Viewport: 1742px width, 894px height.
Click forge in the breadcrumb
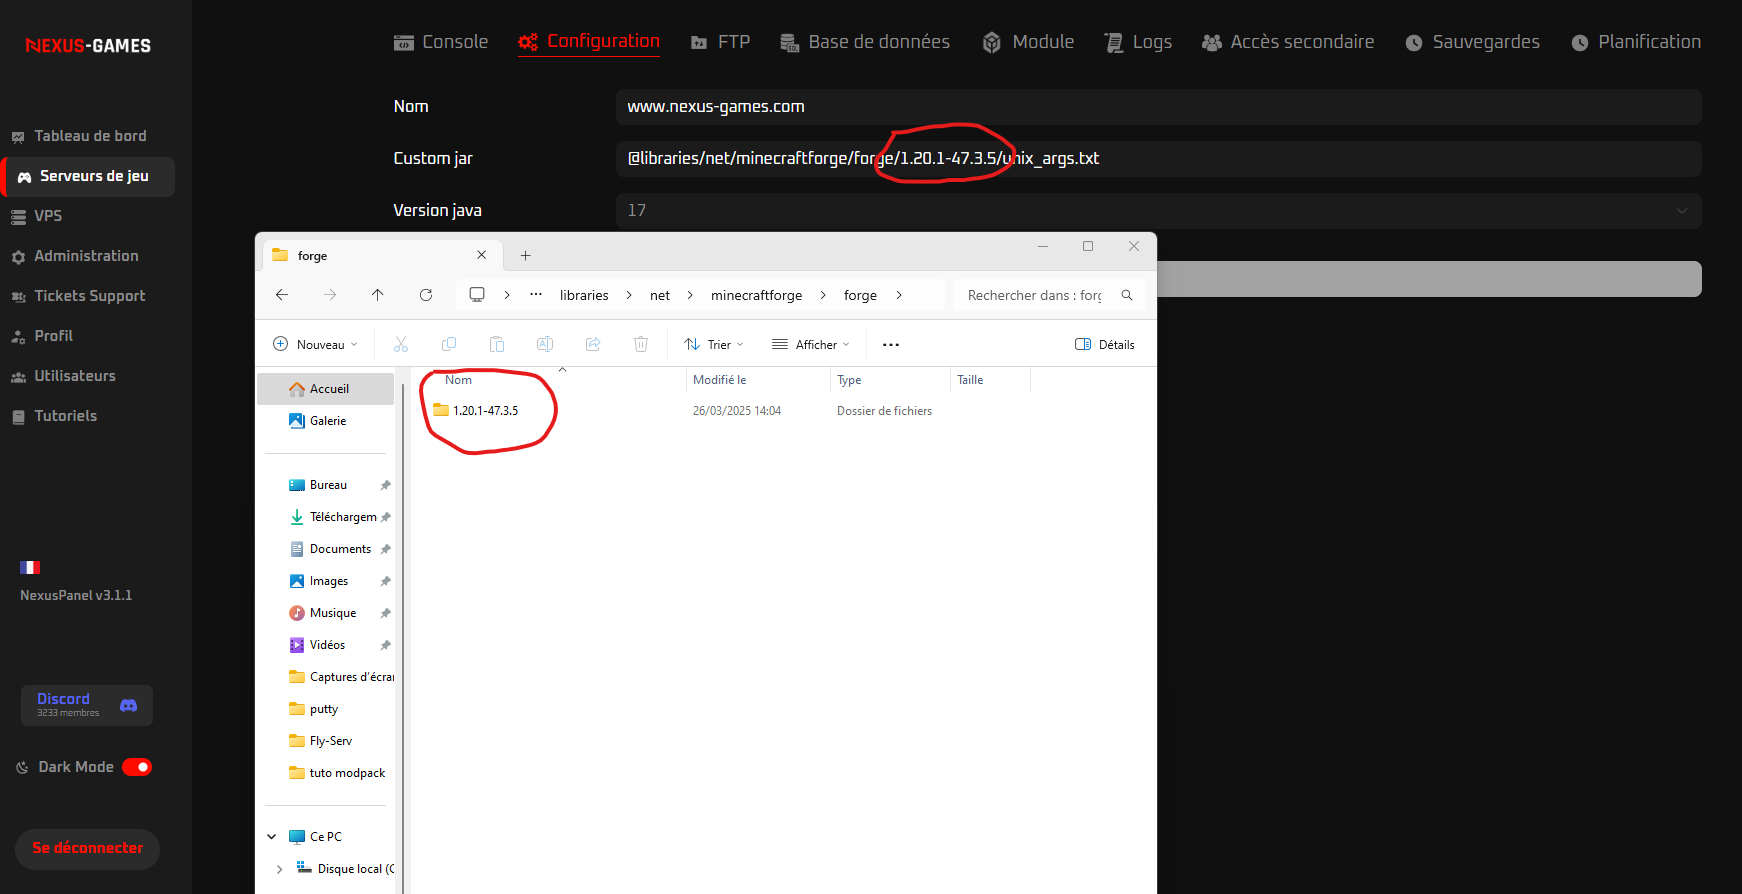[860, 295]
